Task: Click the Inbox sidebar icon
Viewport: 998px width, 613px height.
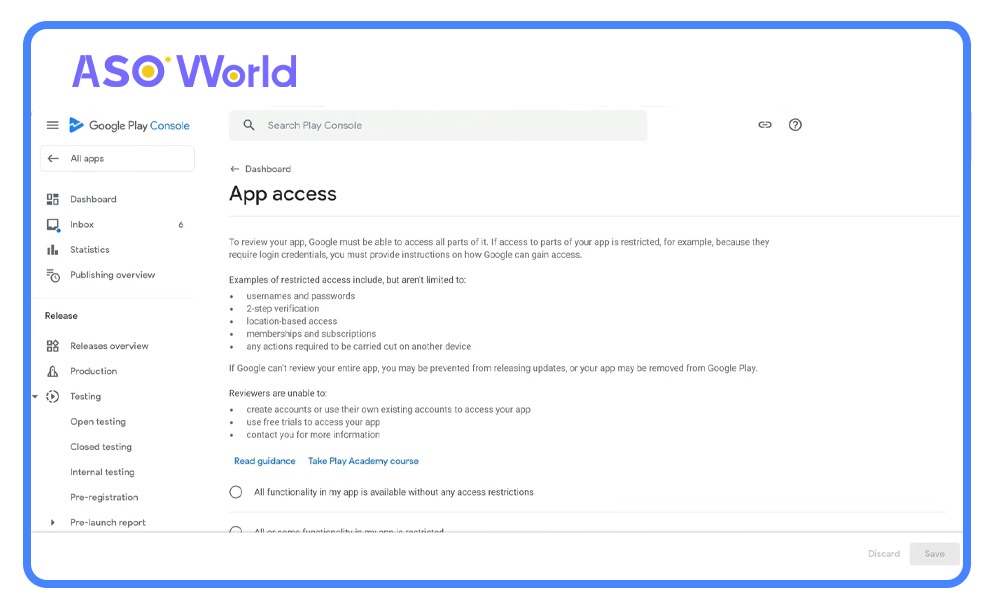Action: pyautogui.click(x=53, y=225)
